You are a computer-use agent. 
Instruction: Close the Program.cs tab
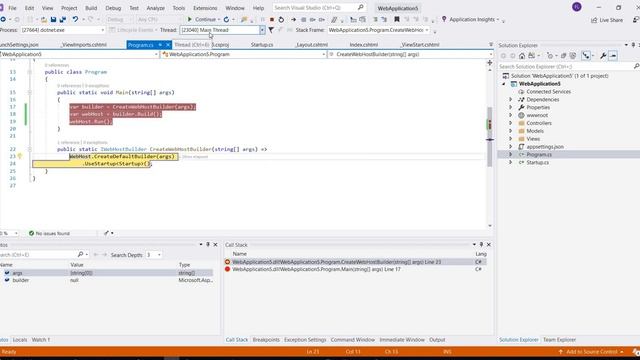click(168, 45)
